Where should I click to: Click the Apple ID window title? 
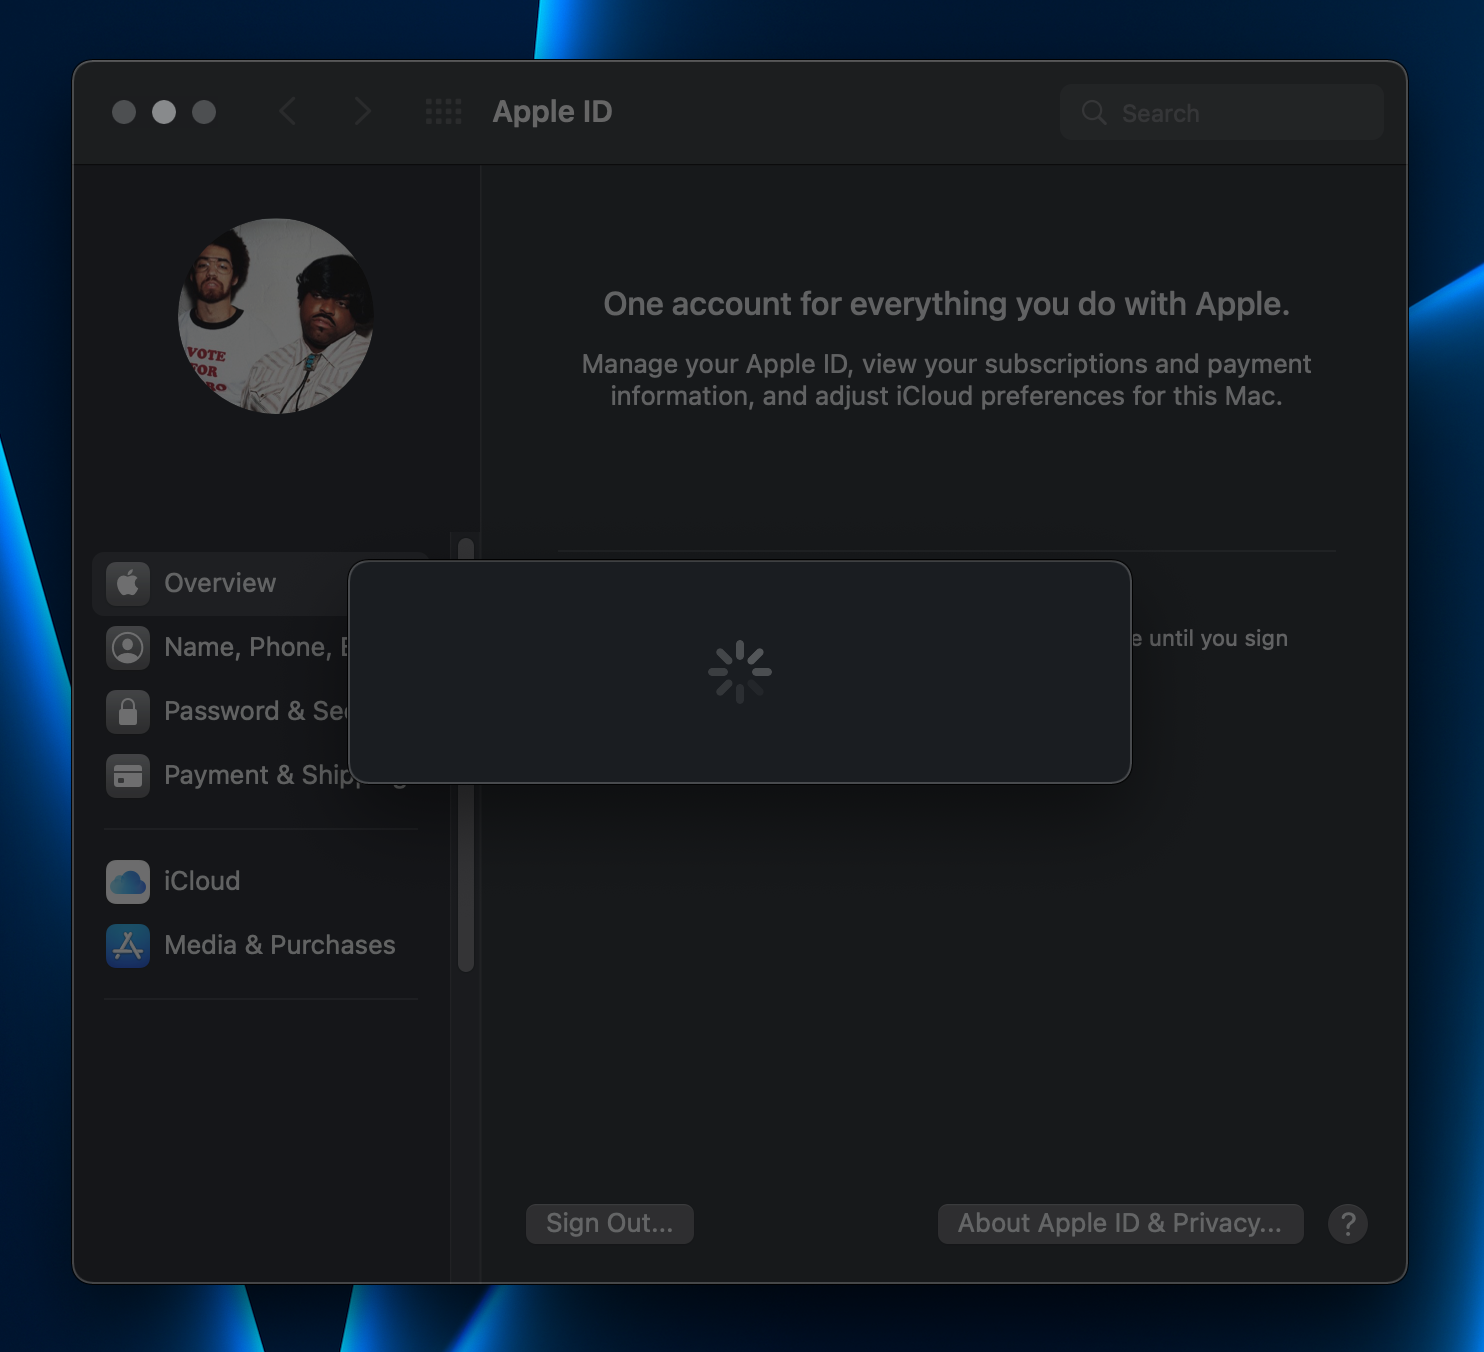[552, 112]
